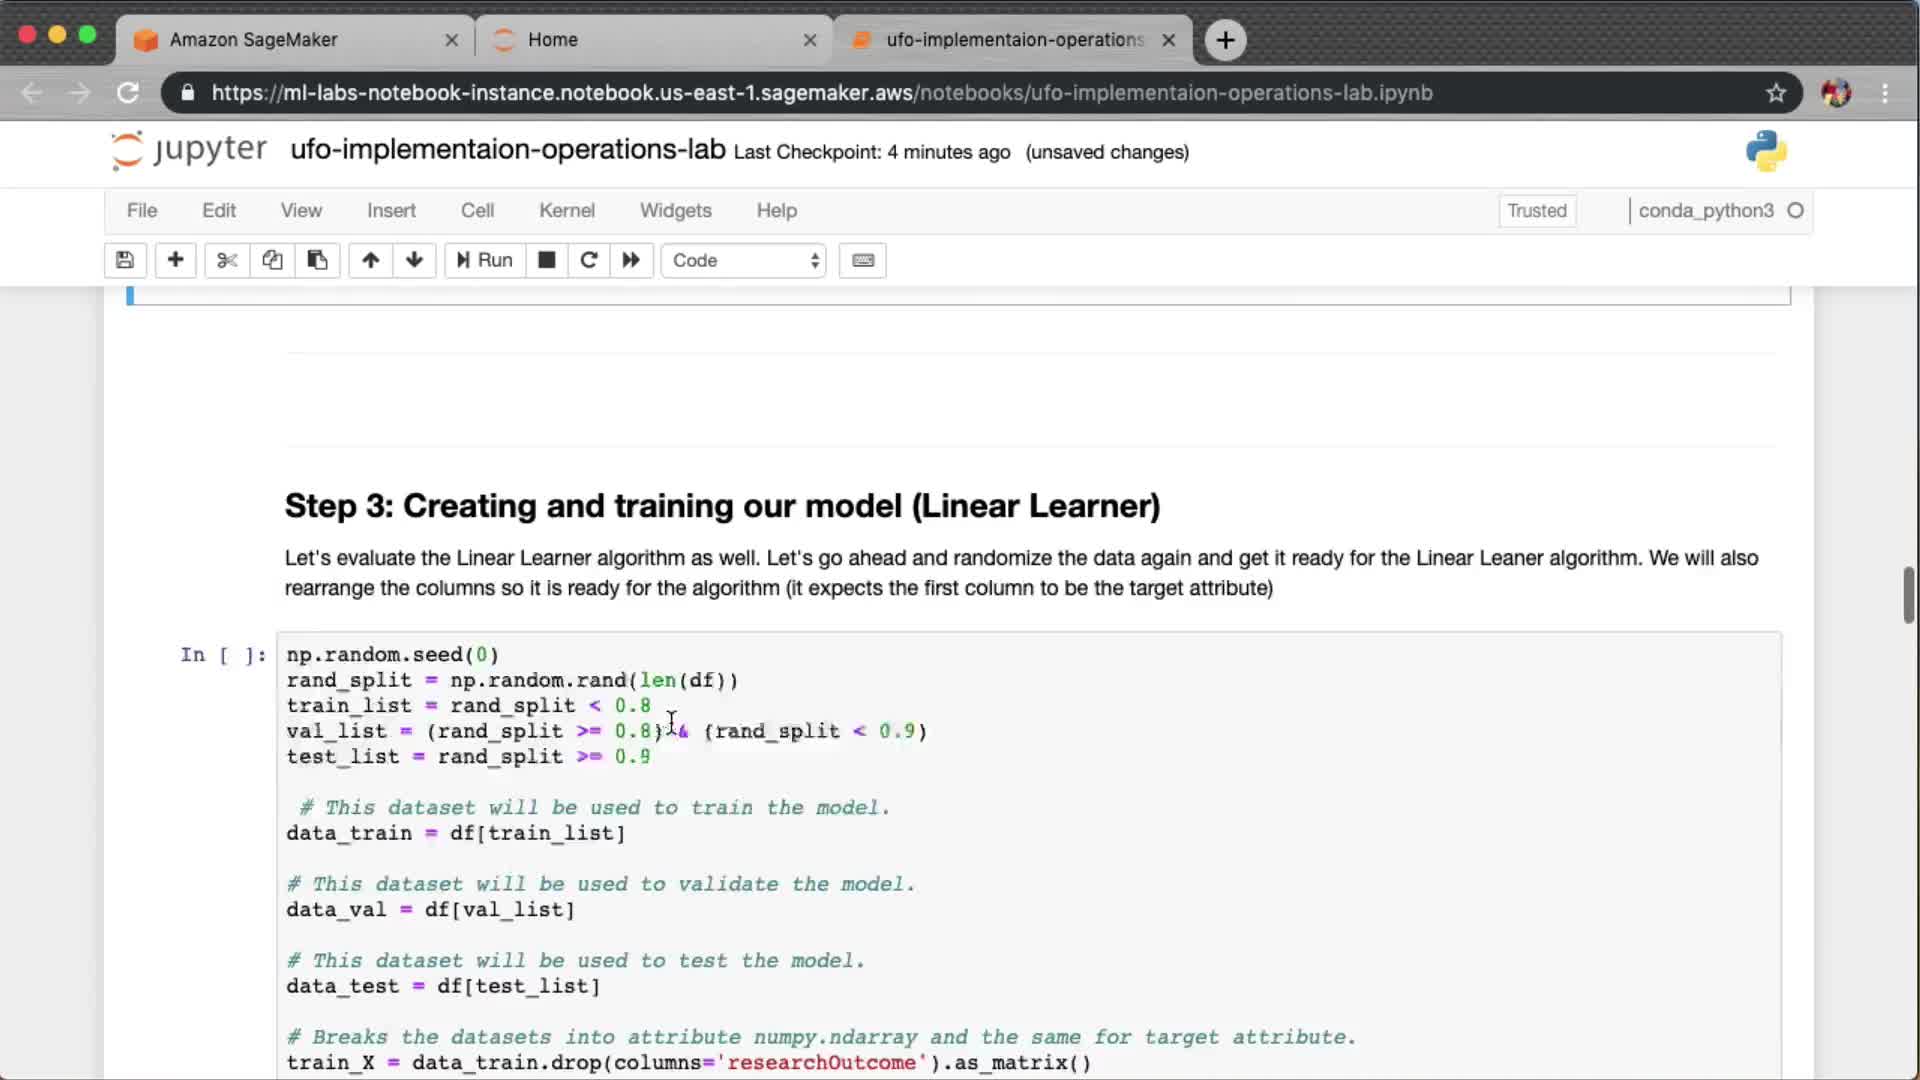This screenshot has width=1920, height=1080.
Task: Click the vertical page scrollbar thumb
Action: click(x=1908, y=595)
